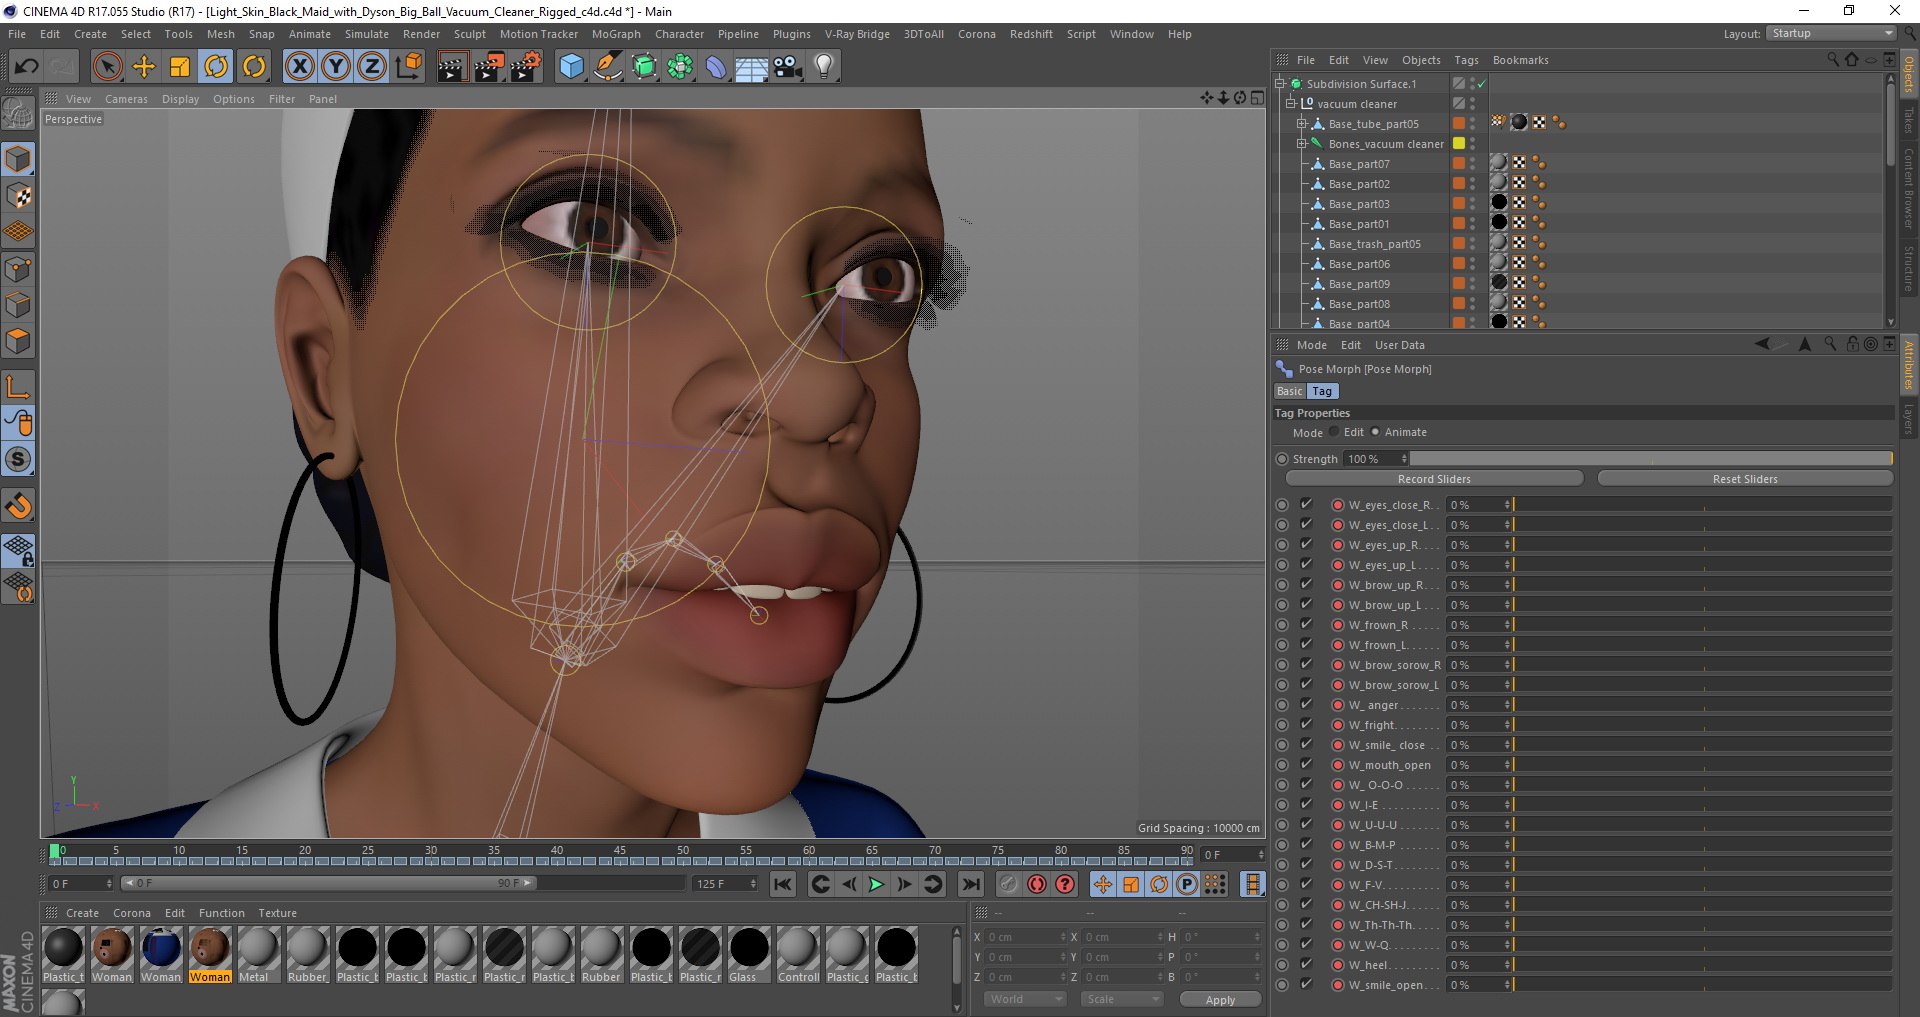Screen dimensions: 1920x1017
Task: Click the Strength slider bar
Action: (1651, 459)
